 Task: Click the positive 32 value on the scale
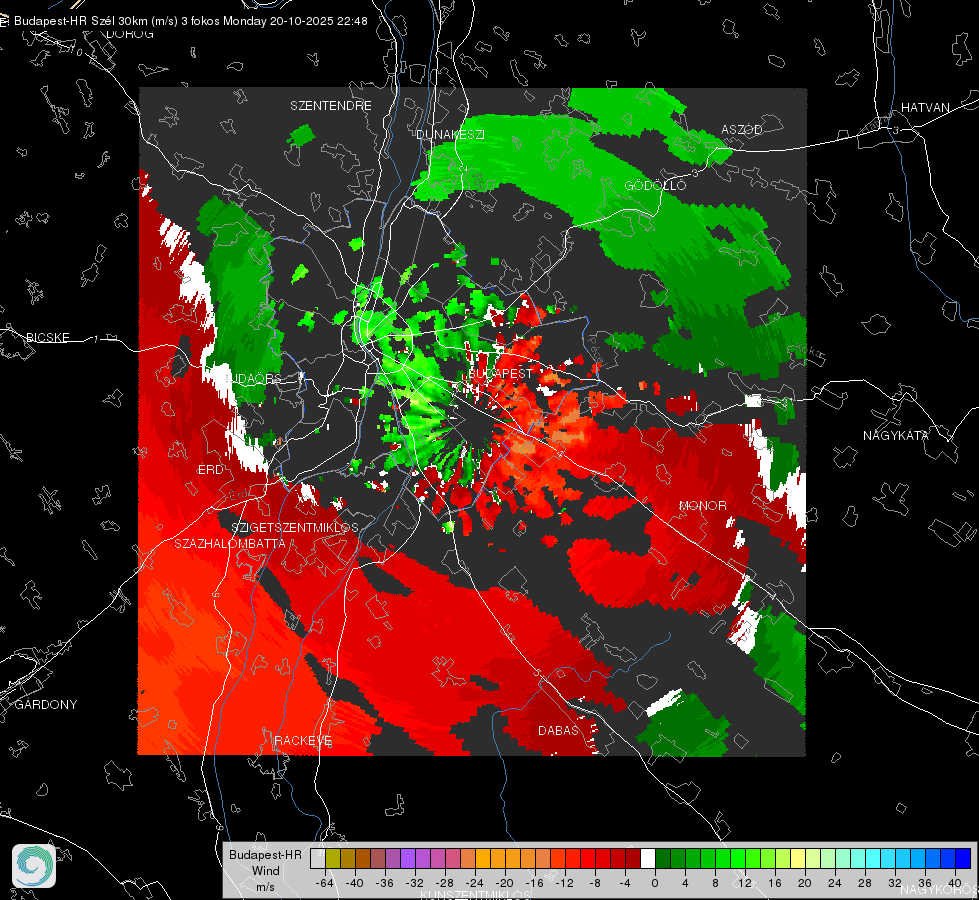(895, 883)
